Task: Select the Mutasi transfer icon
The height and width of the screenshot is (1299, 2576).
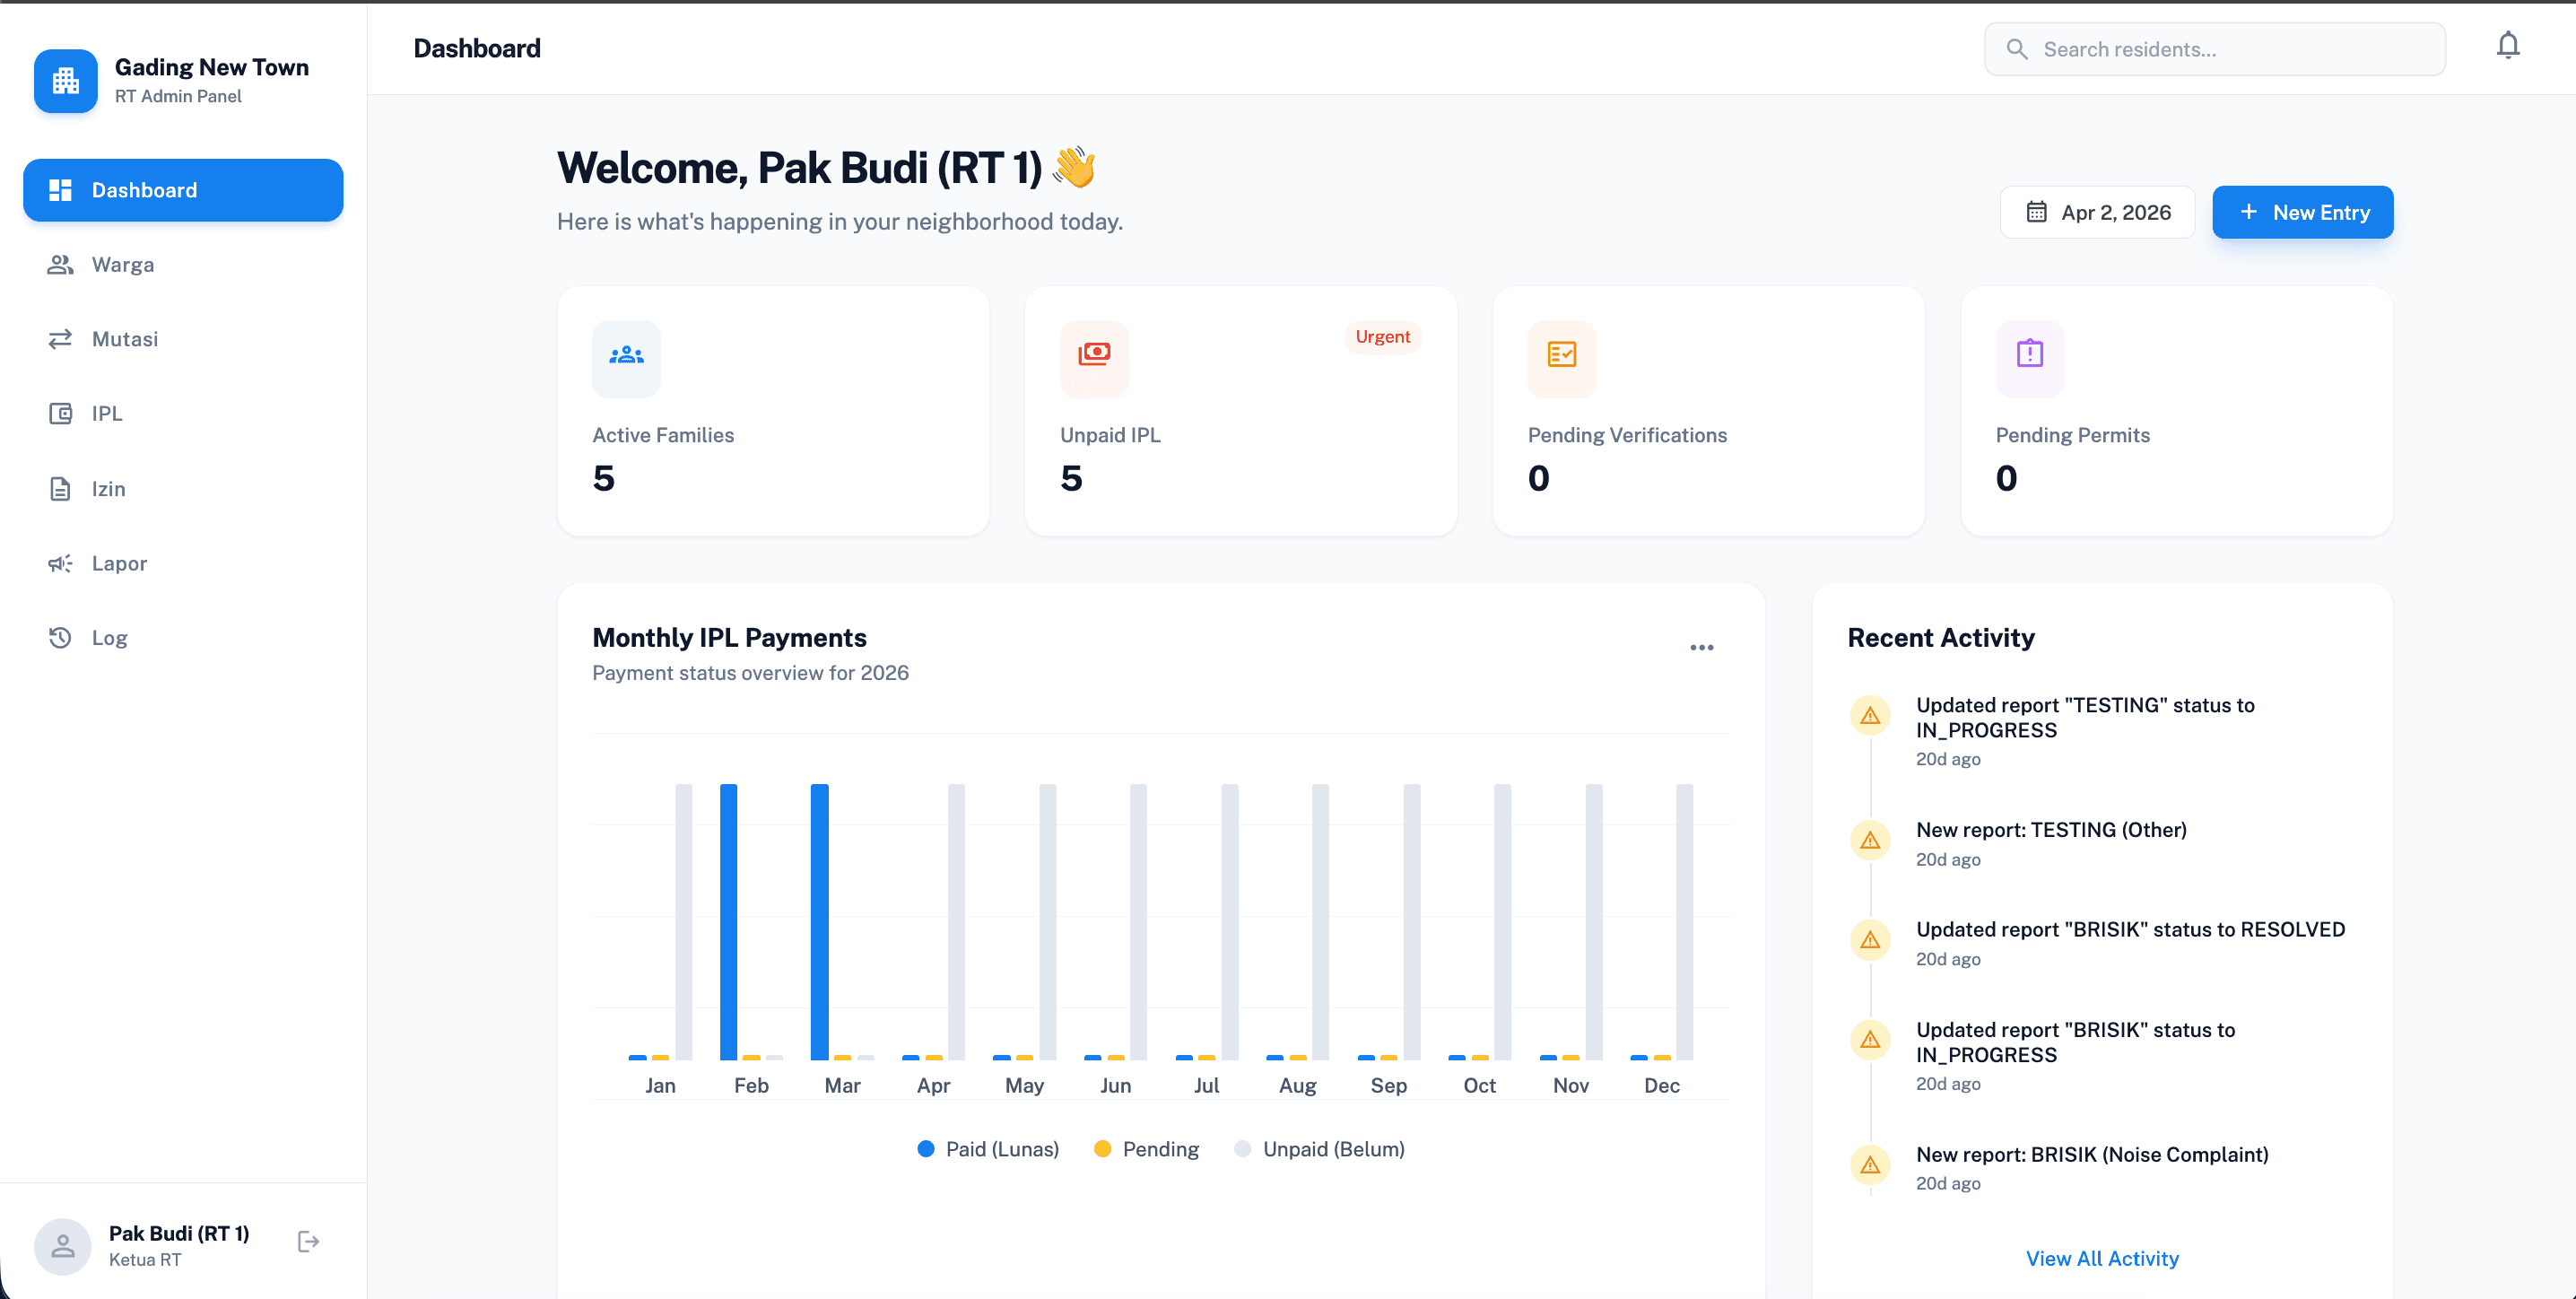Action: pyautogui.click(x=60, y=339)
